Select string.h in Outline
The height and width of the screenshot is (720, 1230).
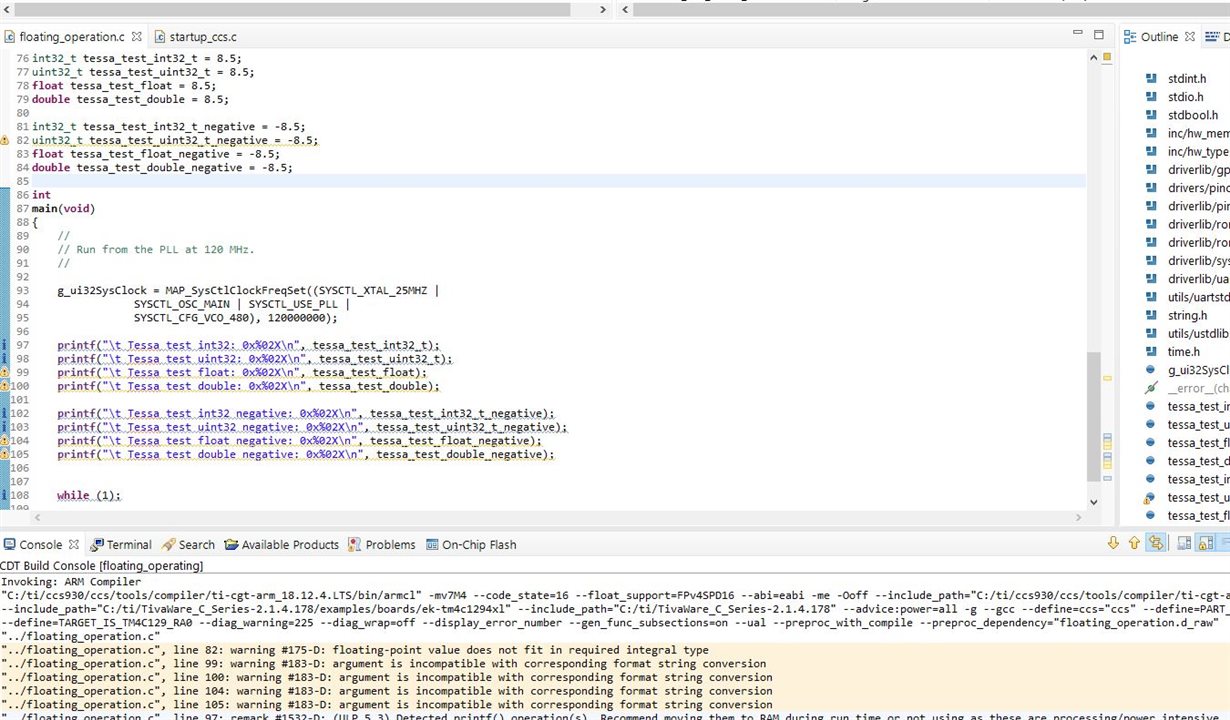[1187, 316]
